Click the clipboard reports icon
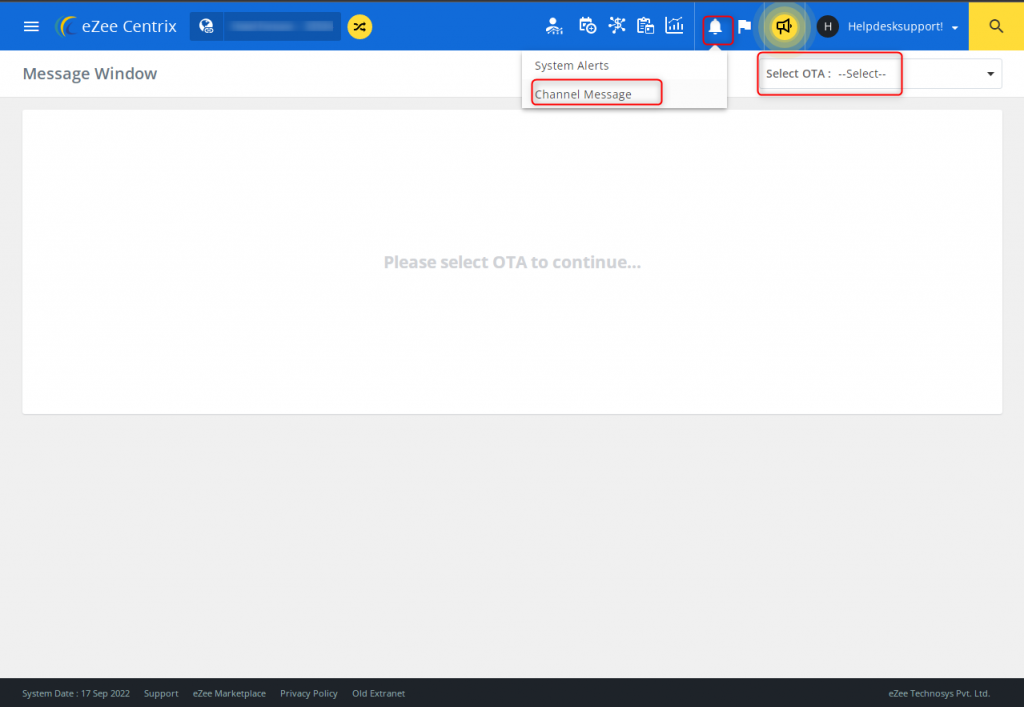The width and height of the screenshot is (1024, 707). 645,26
